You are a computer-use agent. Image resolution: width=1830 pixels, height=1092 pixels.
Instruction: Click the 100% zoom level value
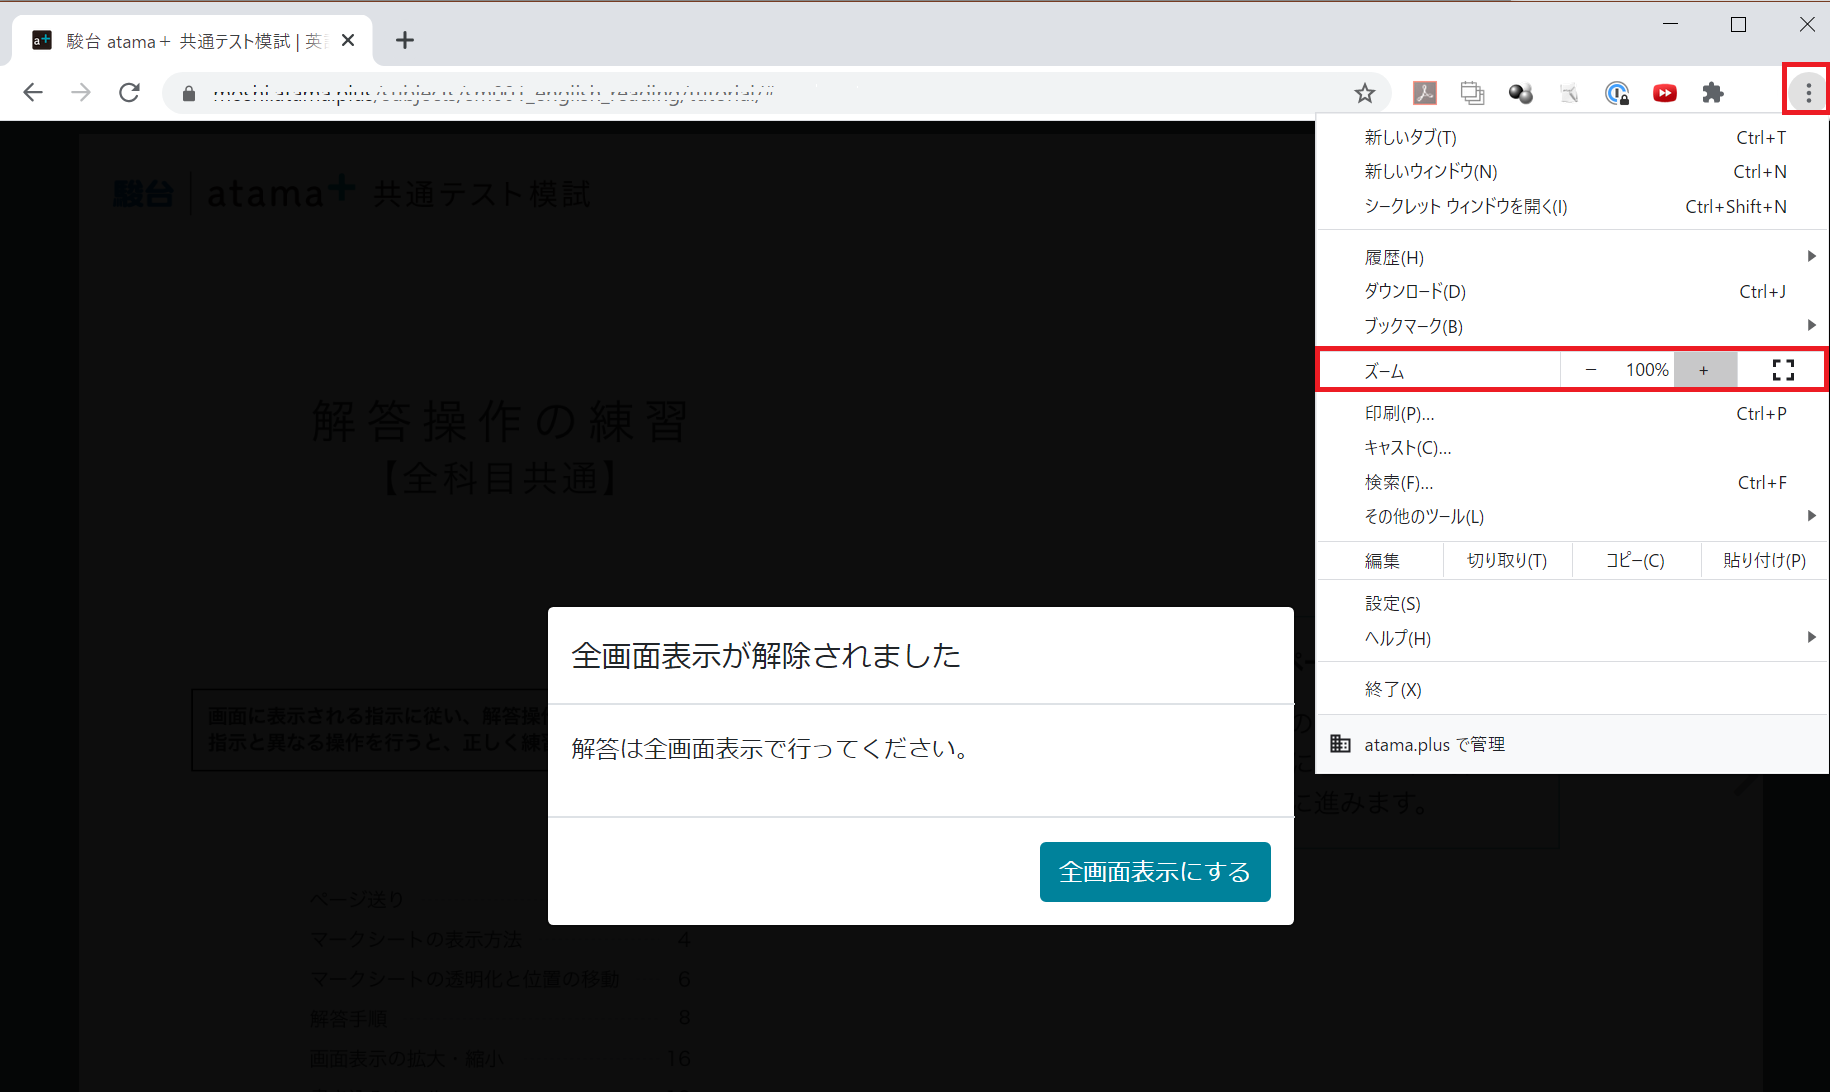point(1647,370)
